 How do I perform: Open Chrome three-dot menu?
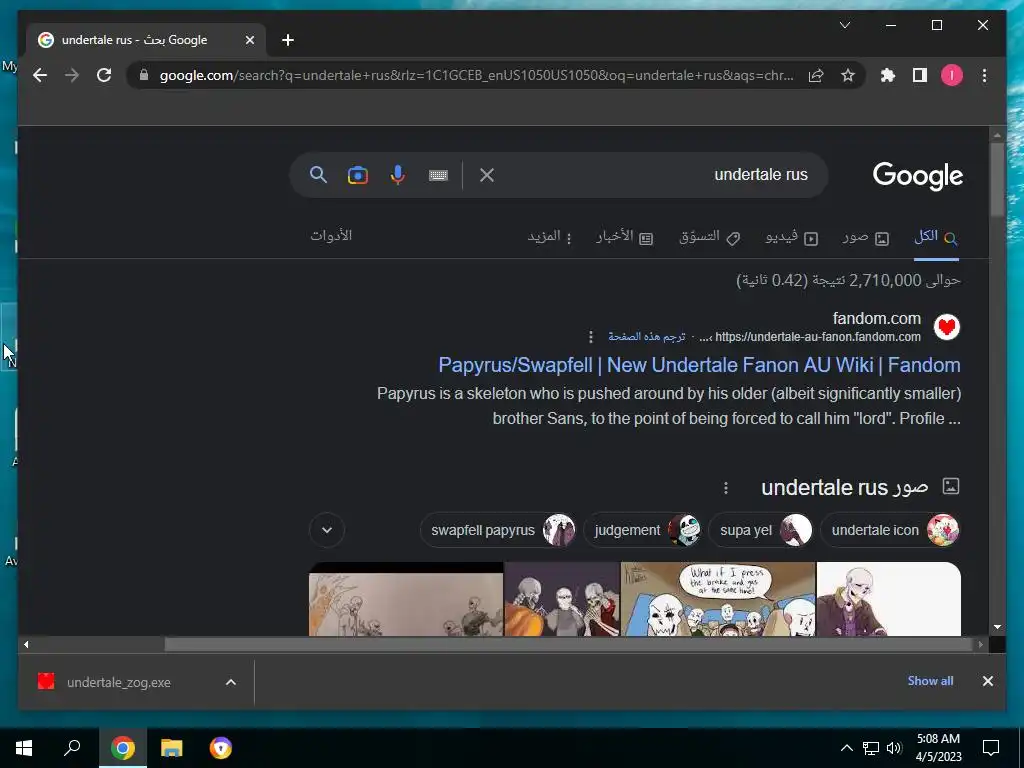coord(984,76)
